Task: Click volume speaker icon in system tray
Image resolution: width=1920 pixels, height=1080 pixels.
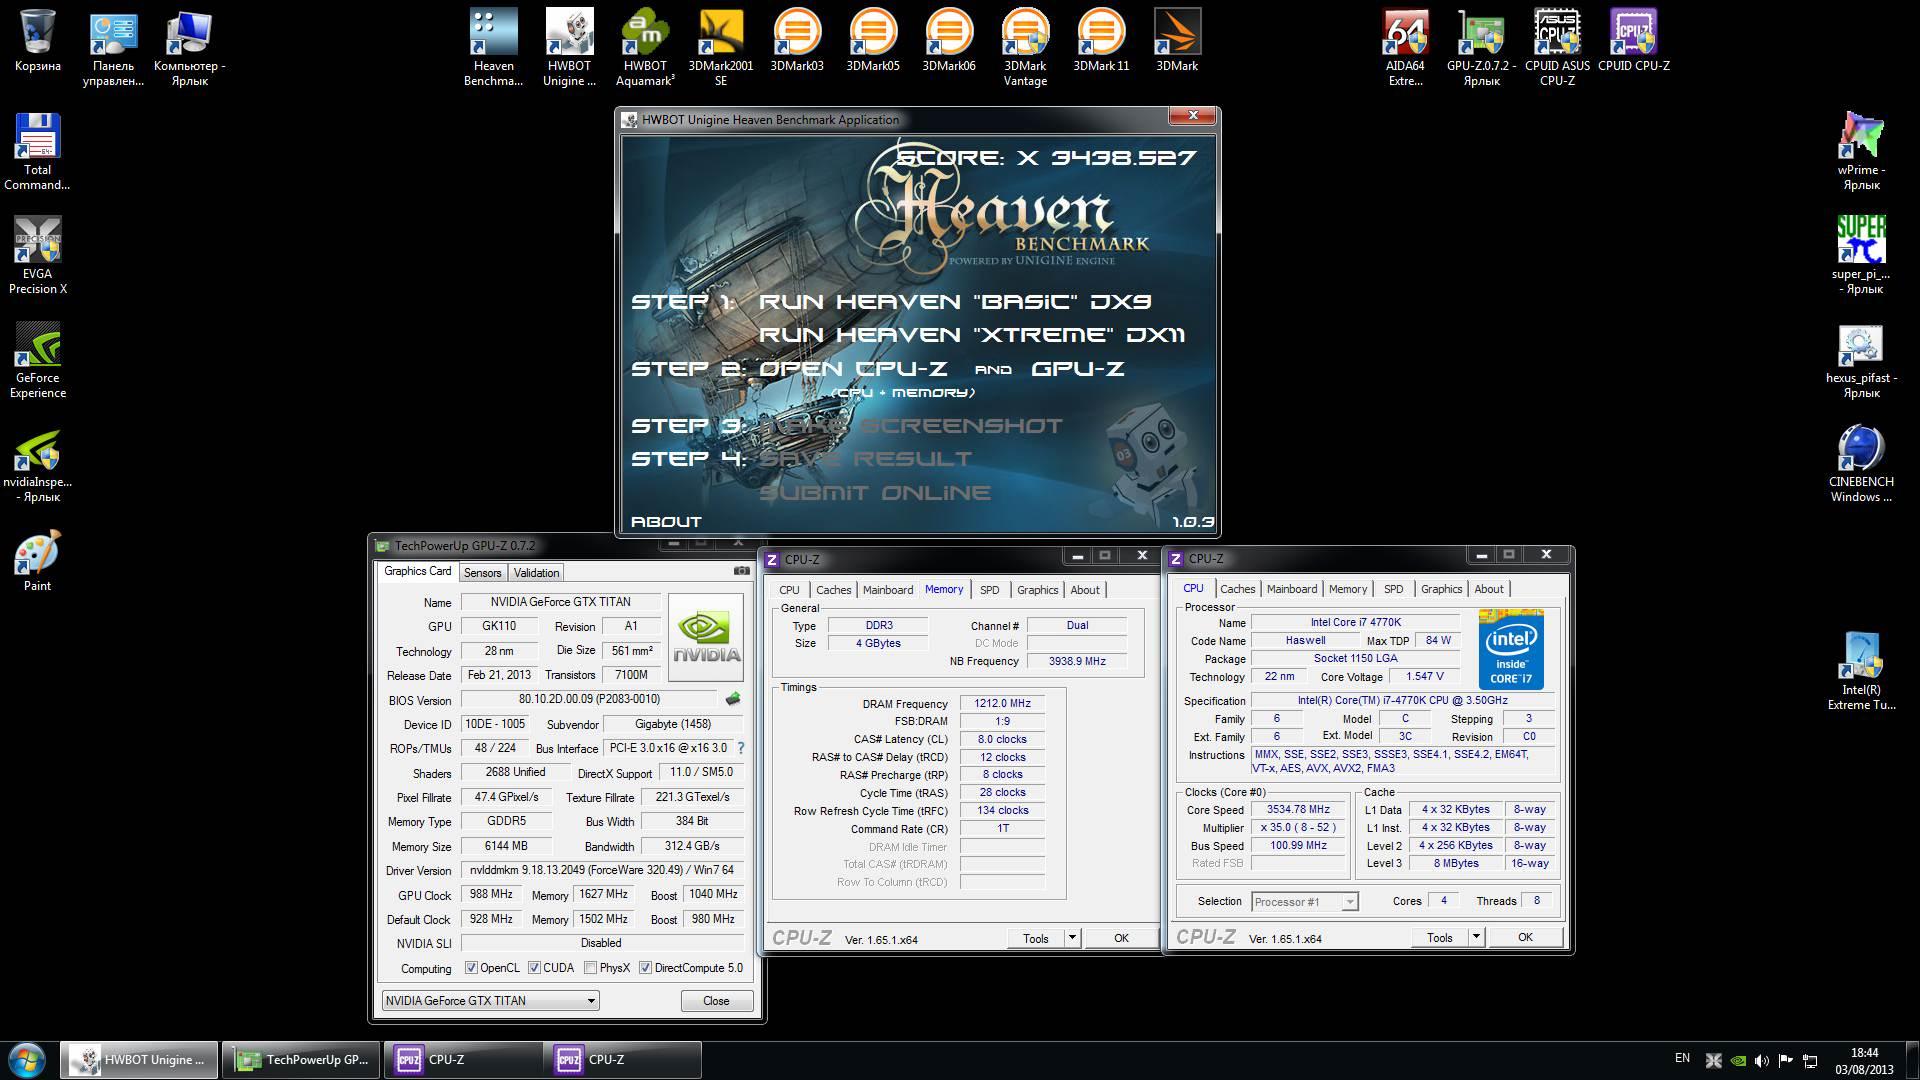Action: pos(1762,1060)
